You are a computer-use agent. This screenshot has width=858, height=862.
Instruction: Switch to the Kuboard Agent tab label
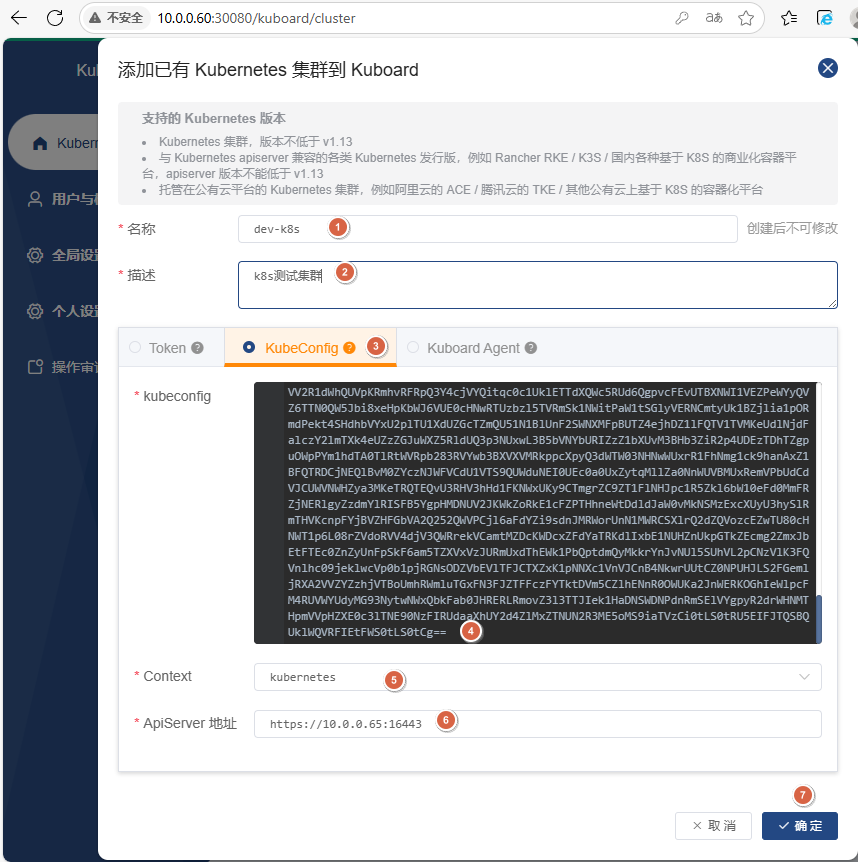(x=473, y=348)
